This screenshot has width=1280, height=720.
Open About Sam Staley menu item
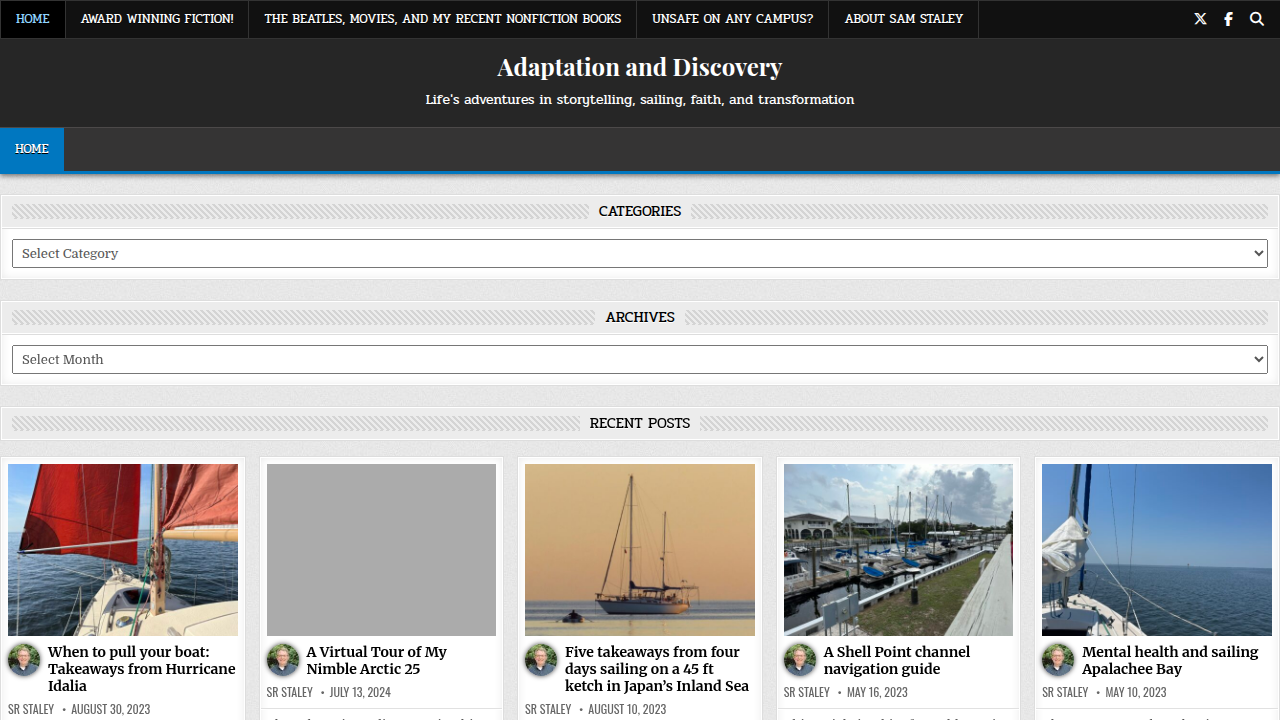coord(904,19)
